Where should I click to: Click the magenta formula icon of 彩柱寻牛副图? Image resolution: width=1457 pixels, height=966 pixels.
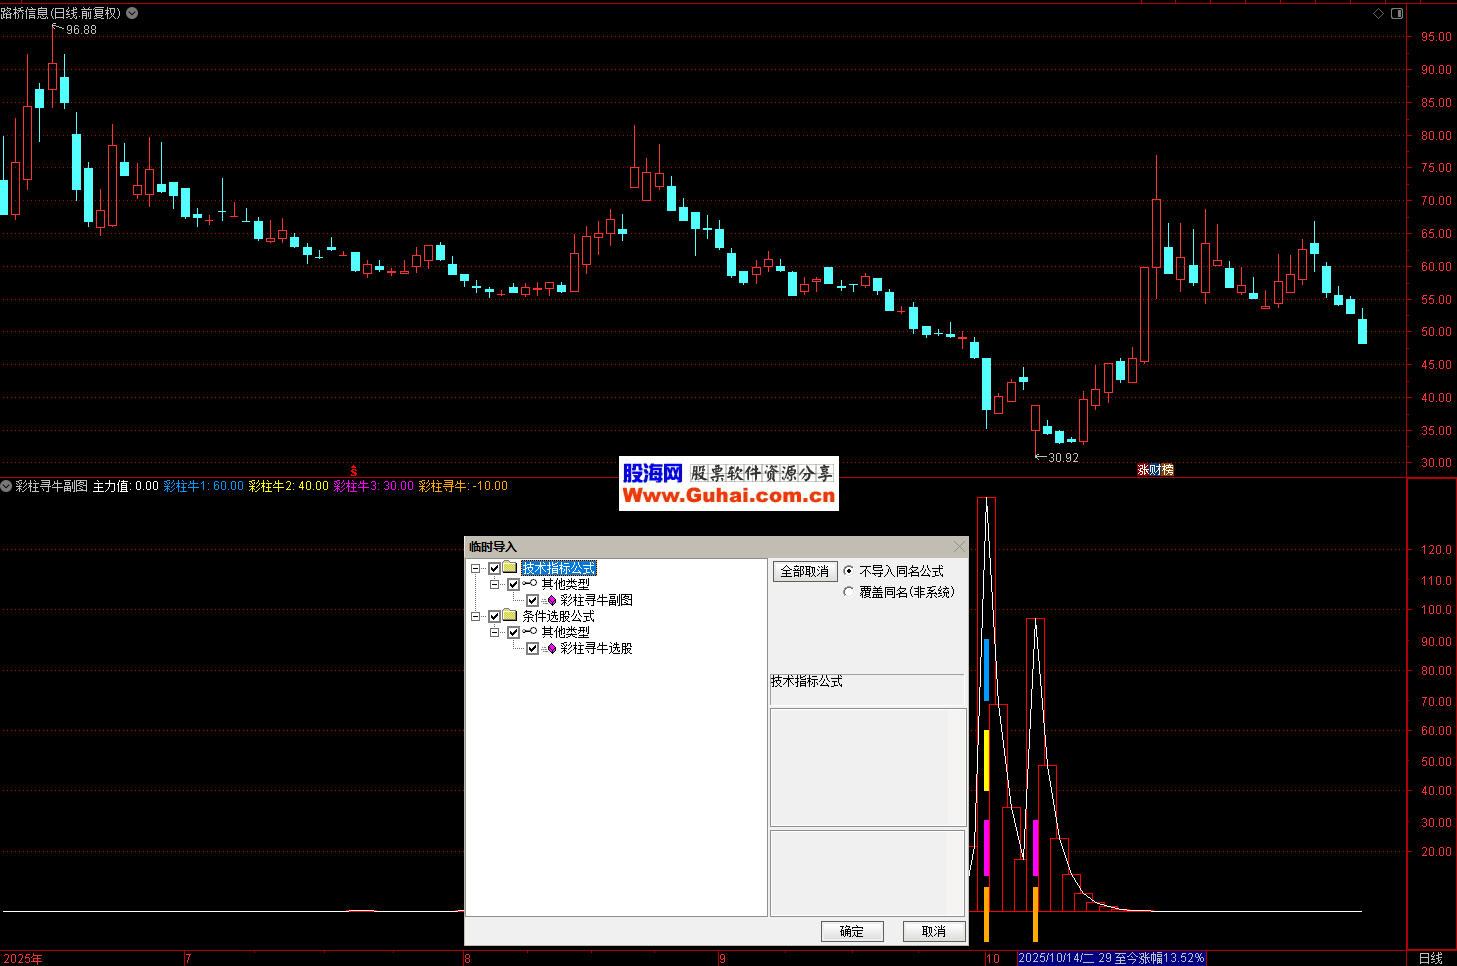click(x=551, y=600)
